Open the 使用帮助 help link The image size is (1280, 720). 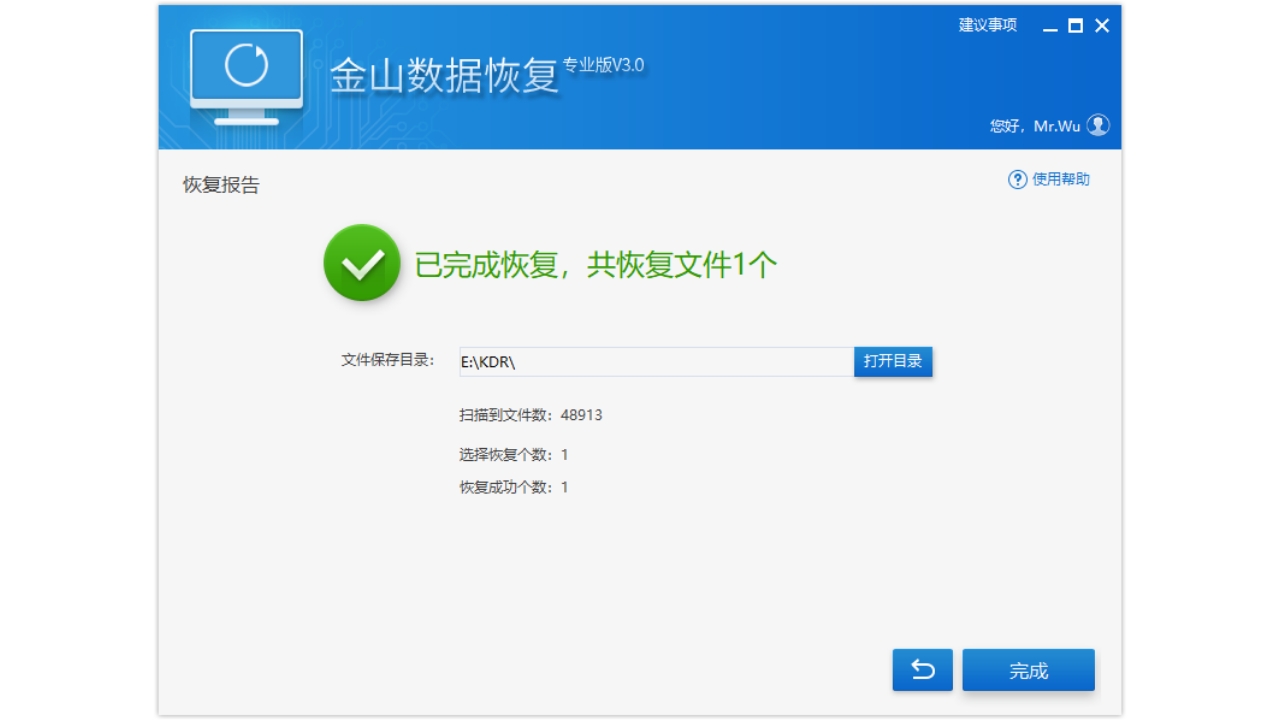pos(1060,180)
